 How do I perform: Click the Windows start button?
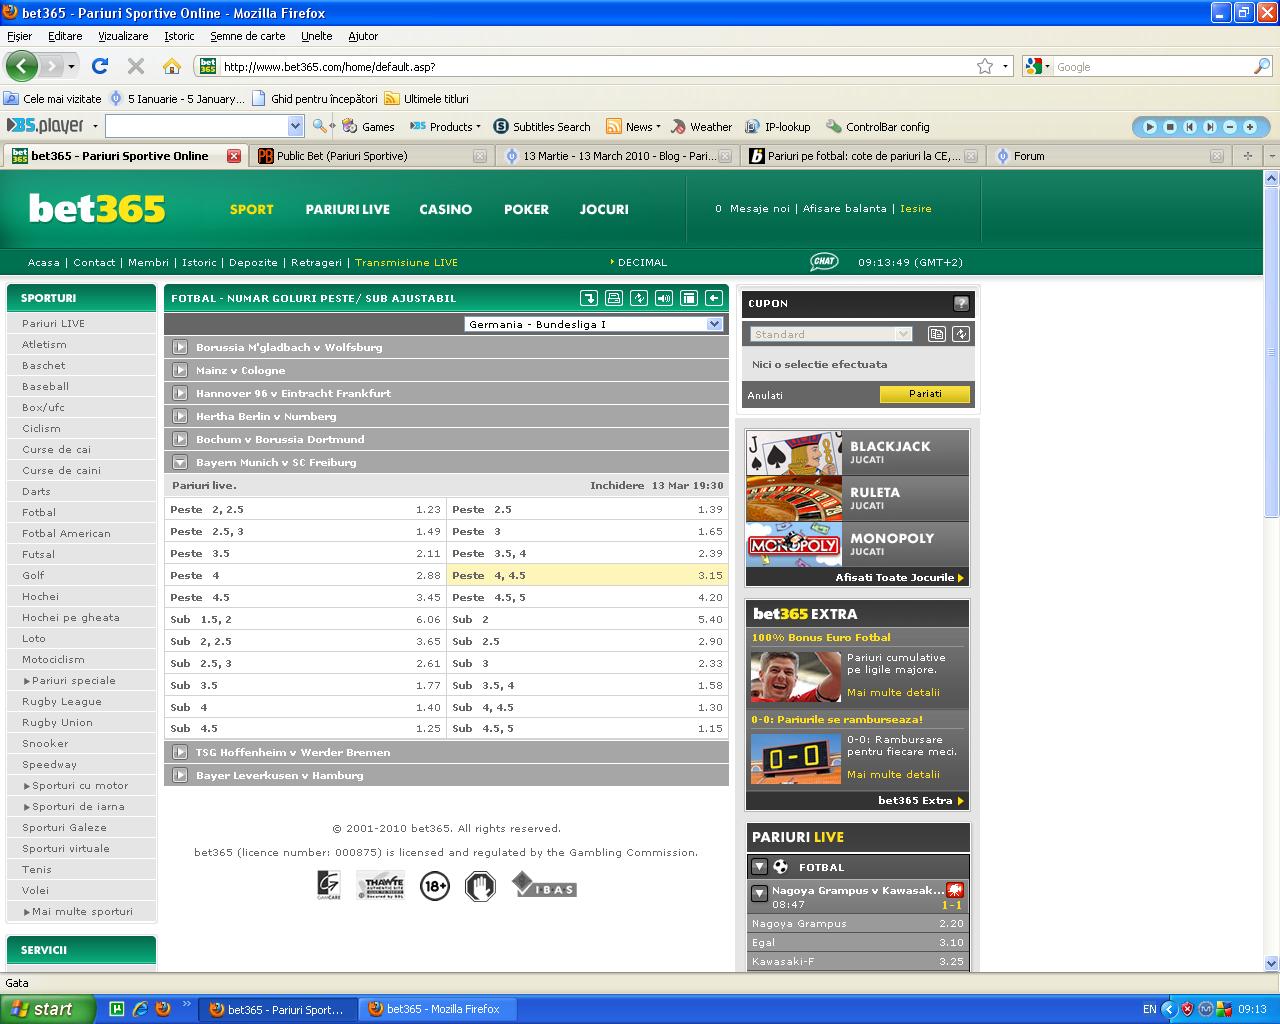tap(48, 1009)
